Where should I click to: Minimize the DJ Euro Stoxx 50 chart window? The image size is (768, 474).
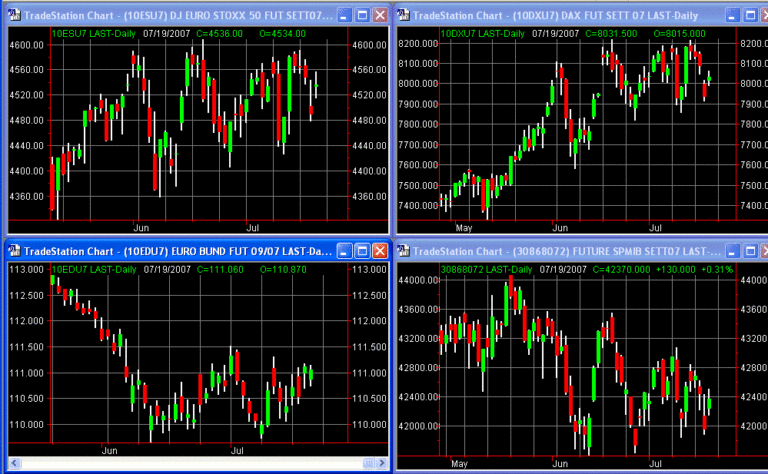coord(342,15)
